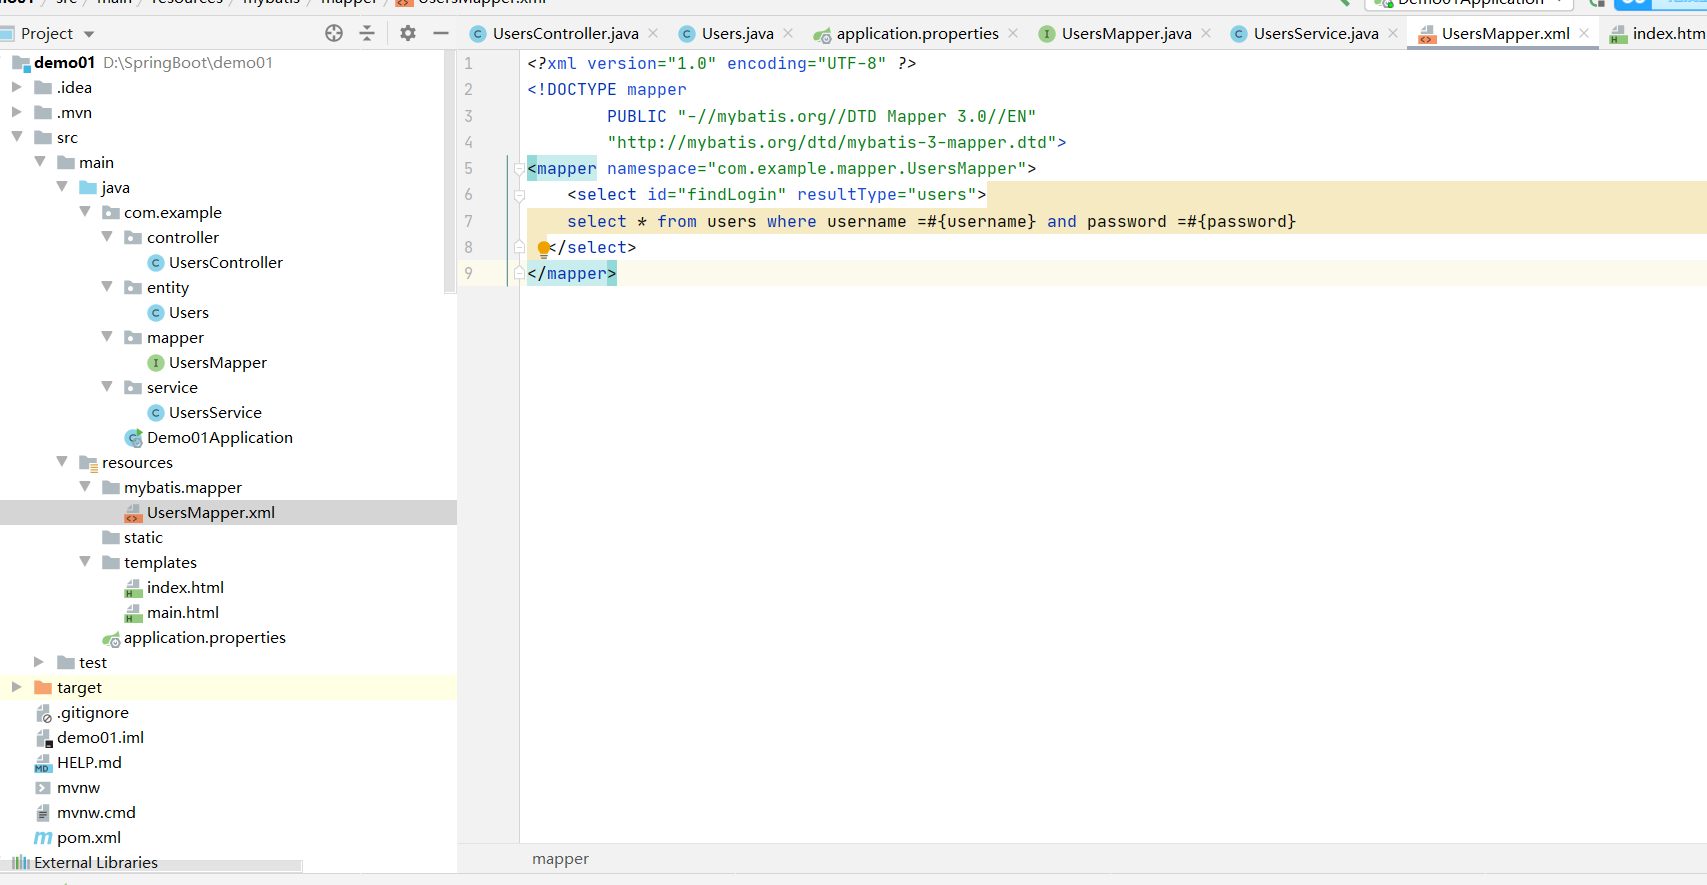Close the application.properties tab
Image resolution: width=1707 pixels, height=885 pixels.
(1013, 33)
